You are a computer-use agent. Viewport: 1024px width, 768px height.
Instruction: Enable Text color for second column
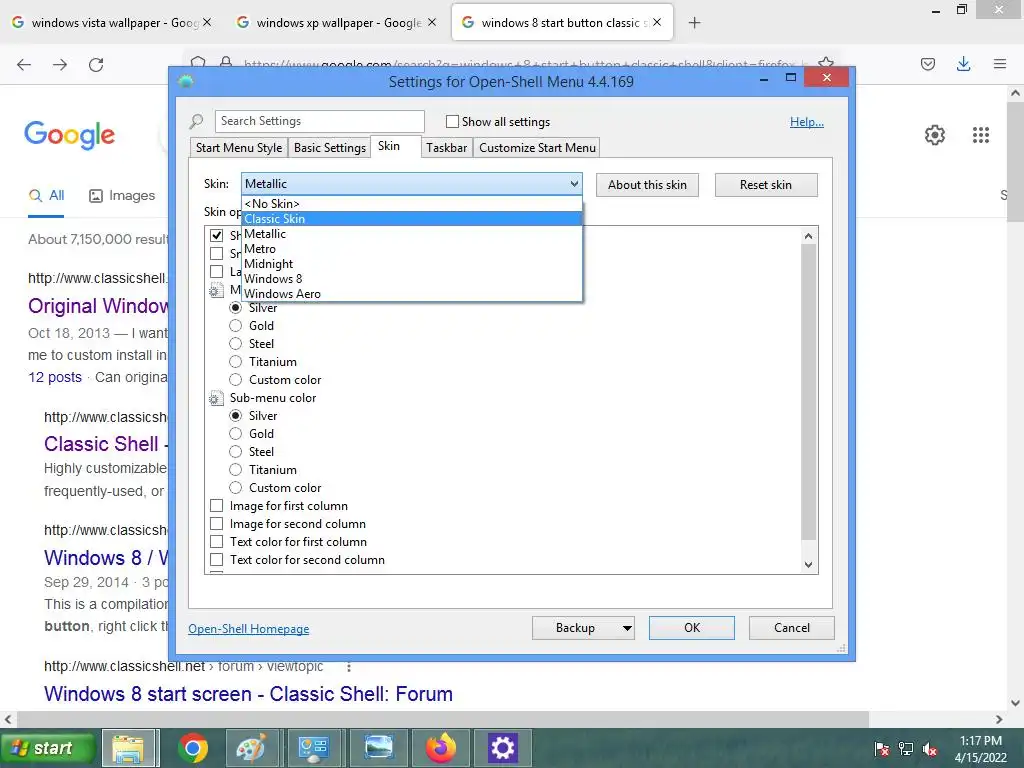(217, 560)
